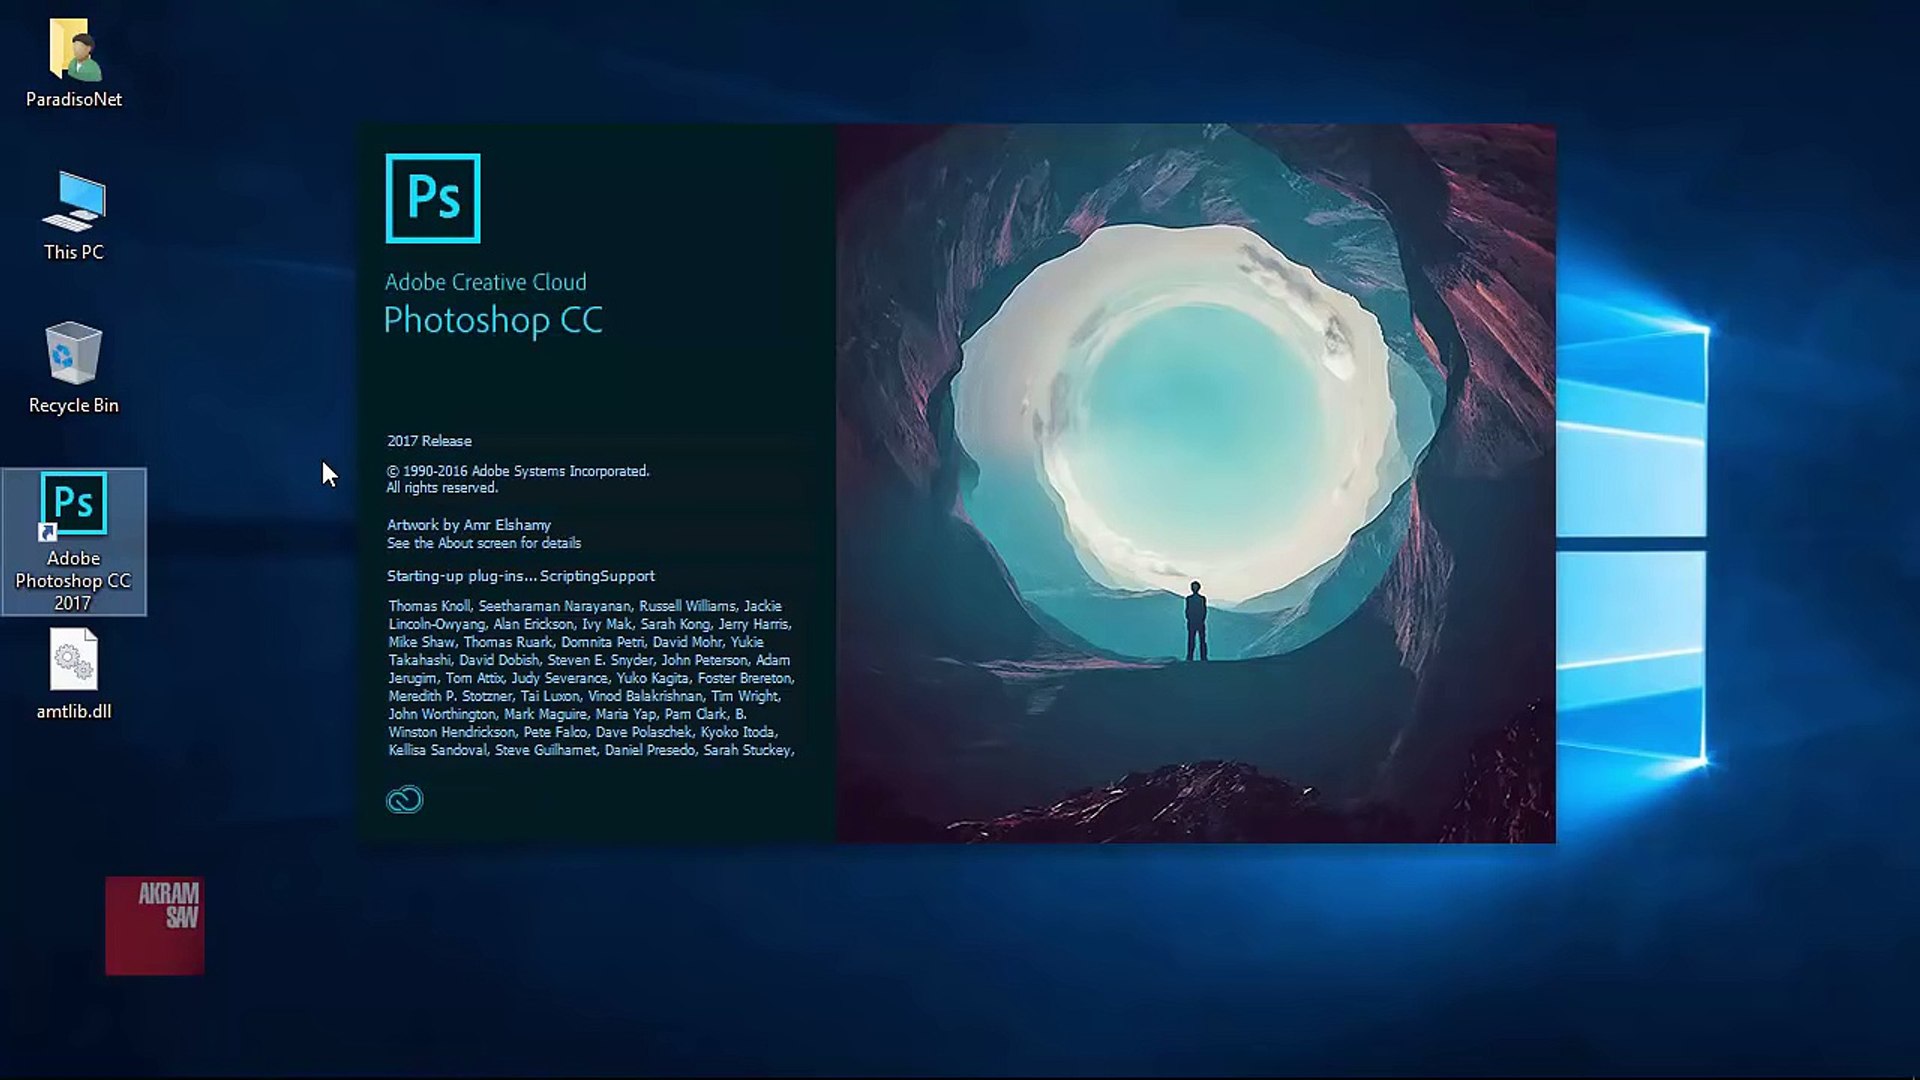This screenshot has width=1920, height=1080.
Task: Open the Recycle Bin icon
Action: click(x=73, y=355)
